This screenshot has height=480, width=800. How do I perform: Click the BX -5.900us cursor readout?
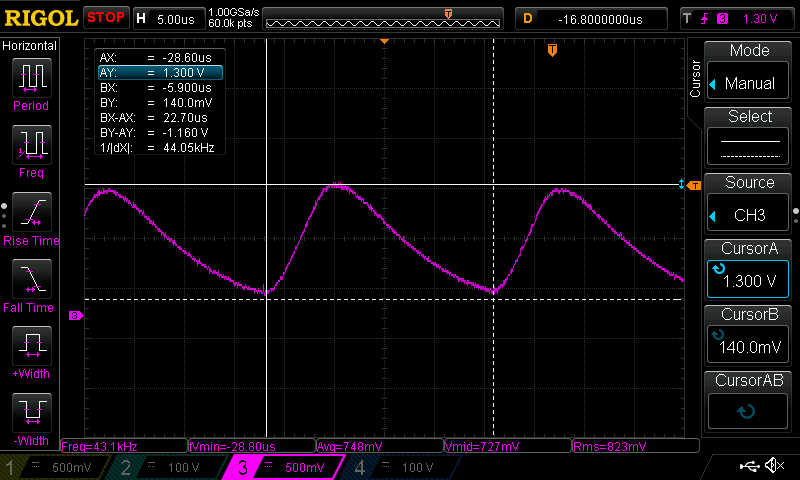pyautogui.click(x=160, y=87)
